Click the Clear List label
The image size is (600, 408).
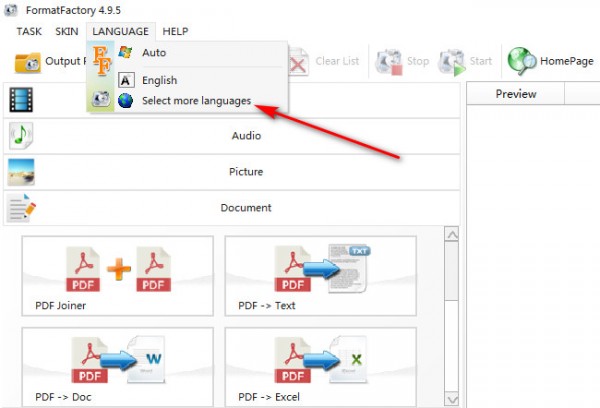tap(337, 61)
